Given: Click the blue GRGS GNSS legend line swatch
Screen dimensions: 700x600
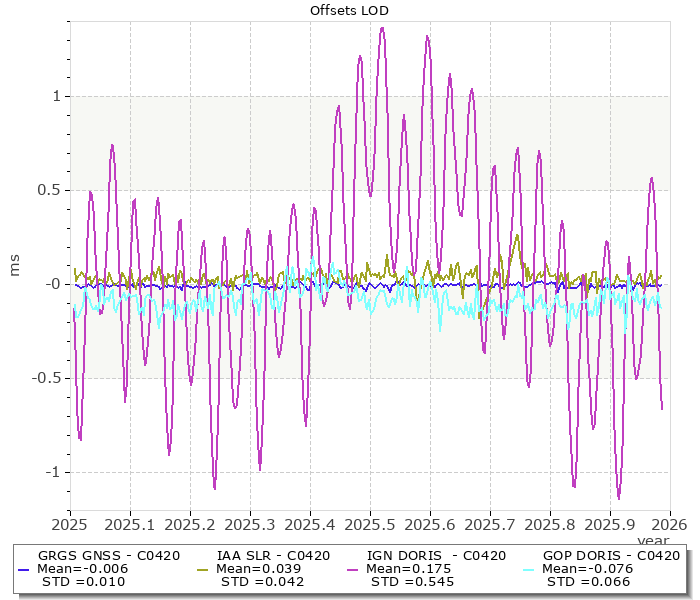Looking at the screenshot, I should (26, 569).
